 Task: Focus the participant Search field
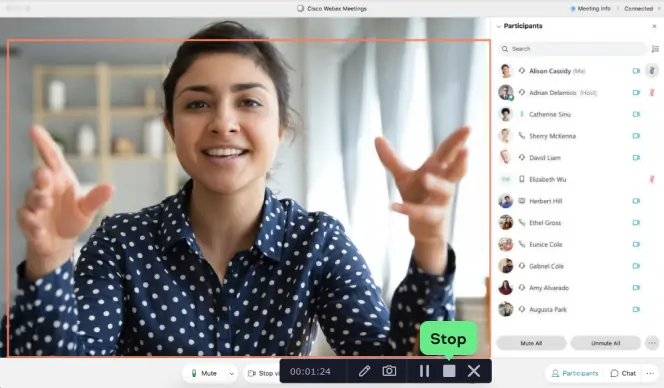coord(573,49)
